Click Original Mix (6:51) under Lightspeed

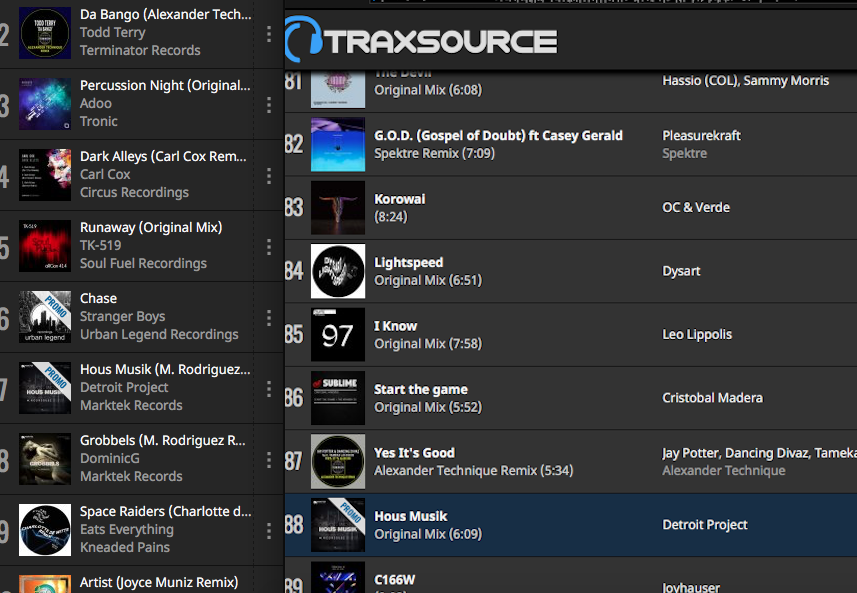point(428,280)
